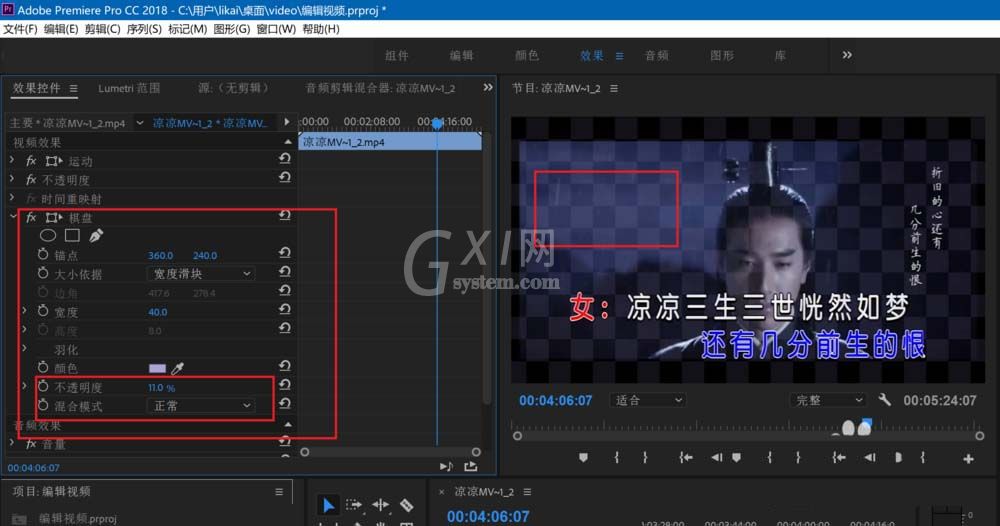The height and width of the screenshot is (526, 1000).
Task: Expand the 运动 effect properties
Action: (x=12, y=161)
